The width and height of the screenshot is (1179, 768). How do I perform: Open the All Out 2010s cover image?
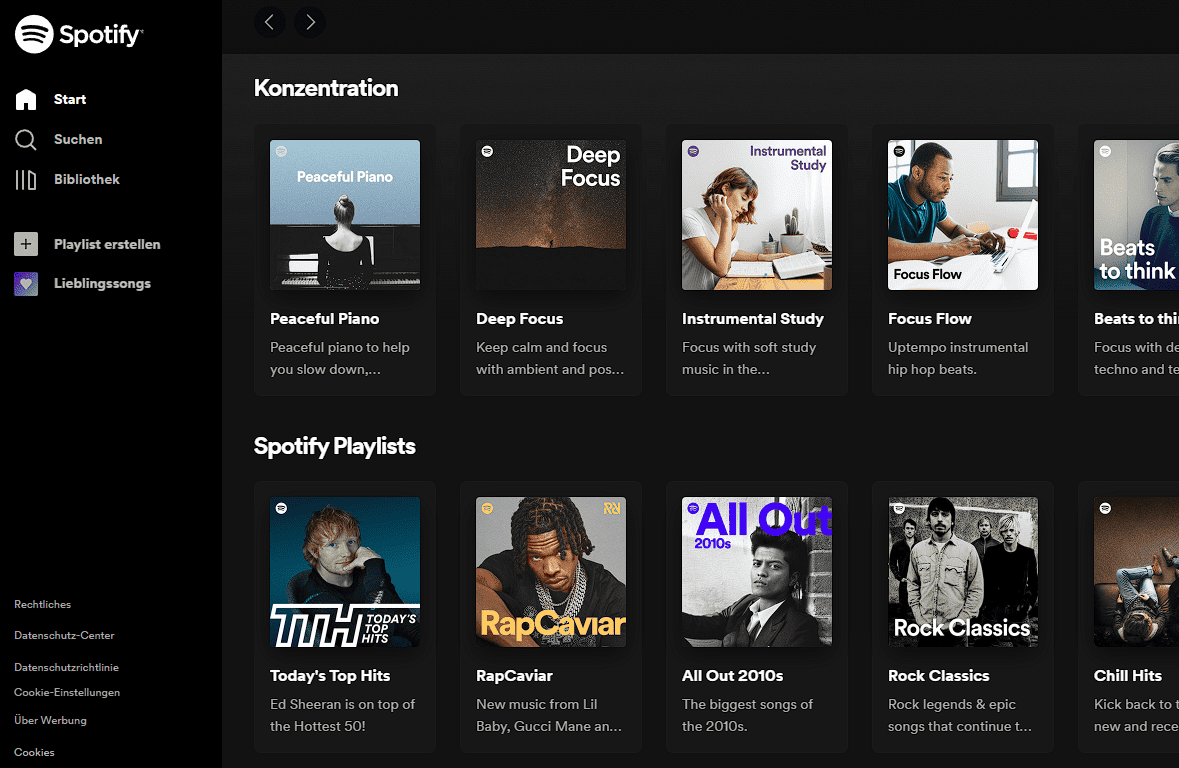tap(757, 572)
